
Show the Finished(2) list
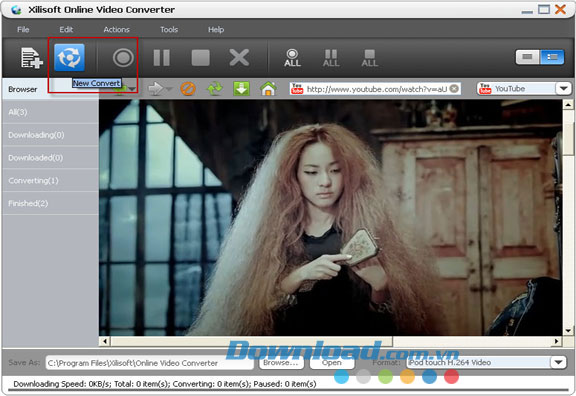point(50,203)
